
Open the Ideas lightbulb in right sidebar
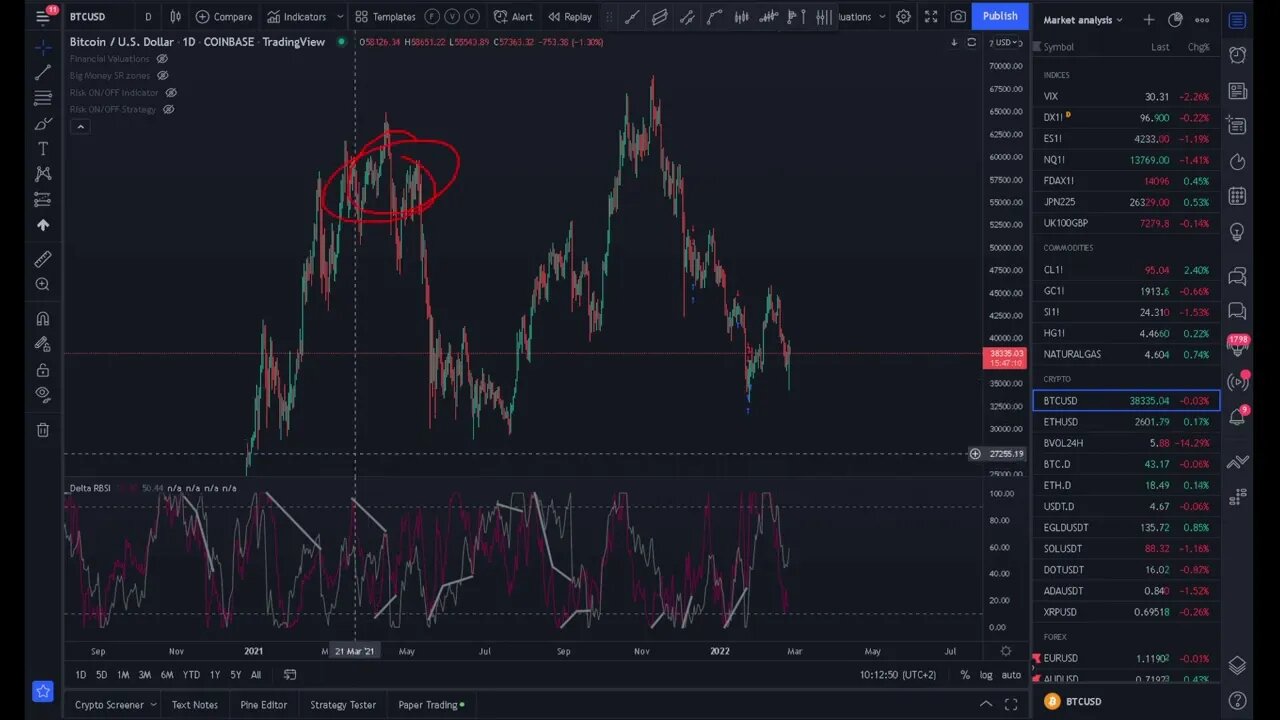pos(1237,232)
